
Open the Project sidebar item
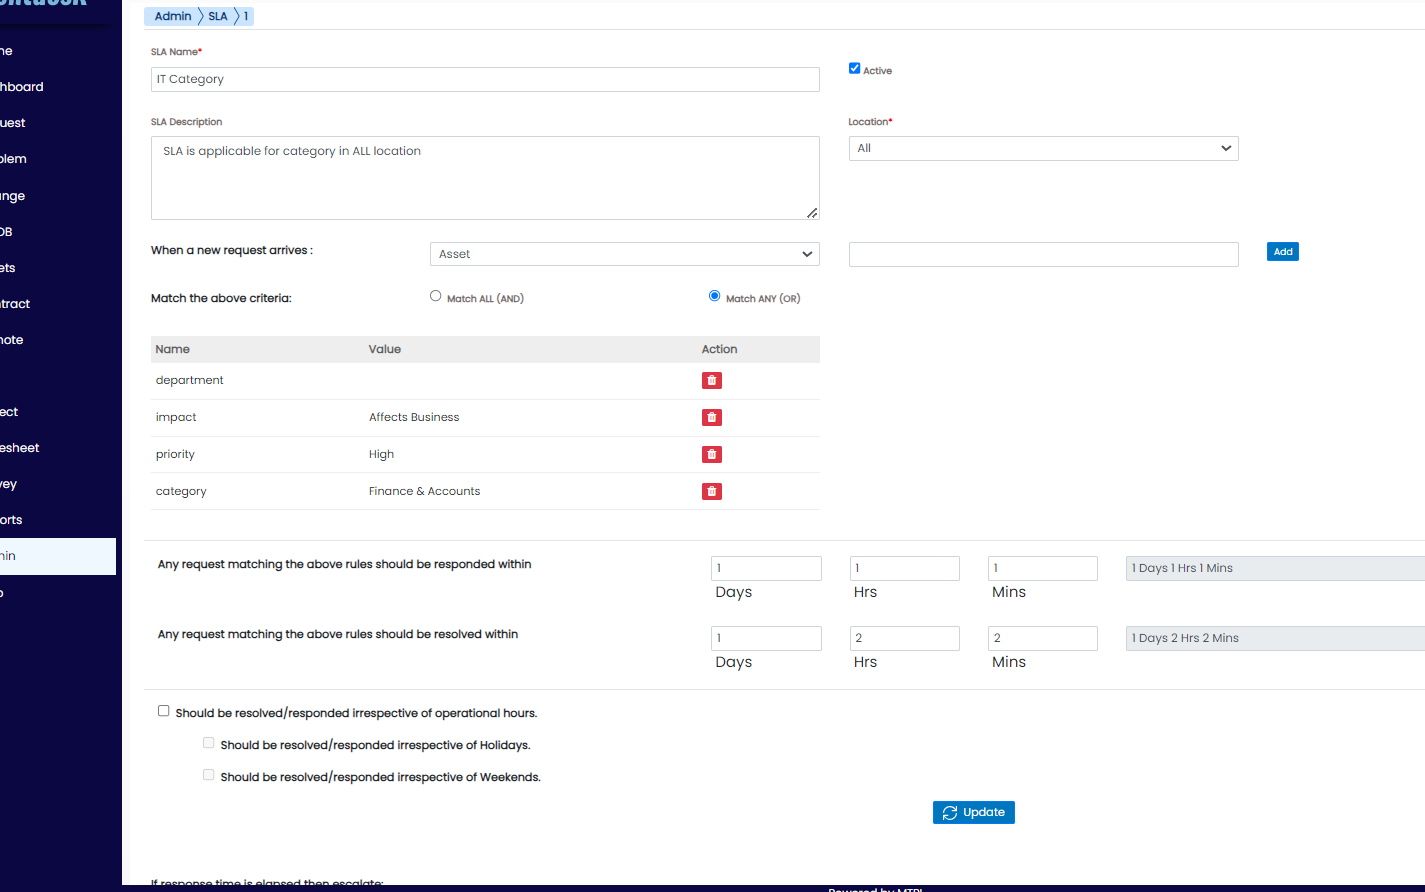click(58, 412)
